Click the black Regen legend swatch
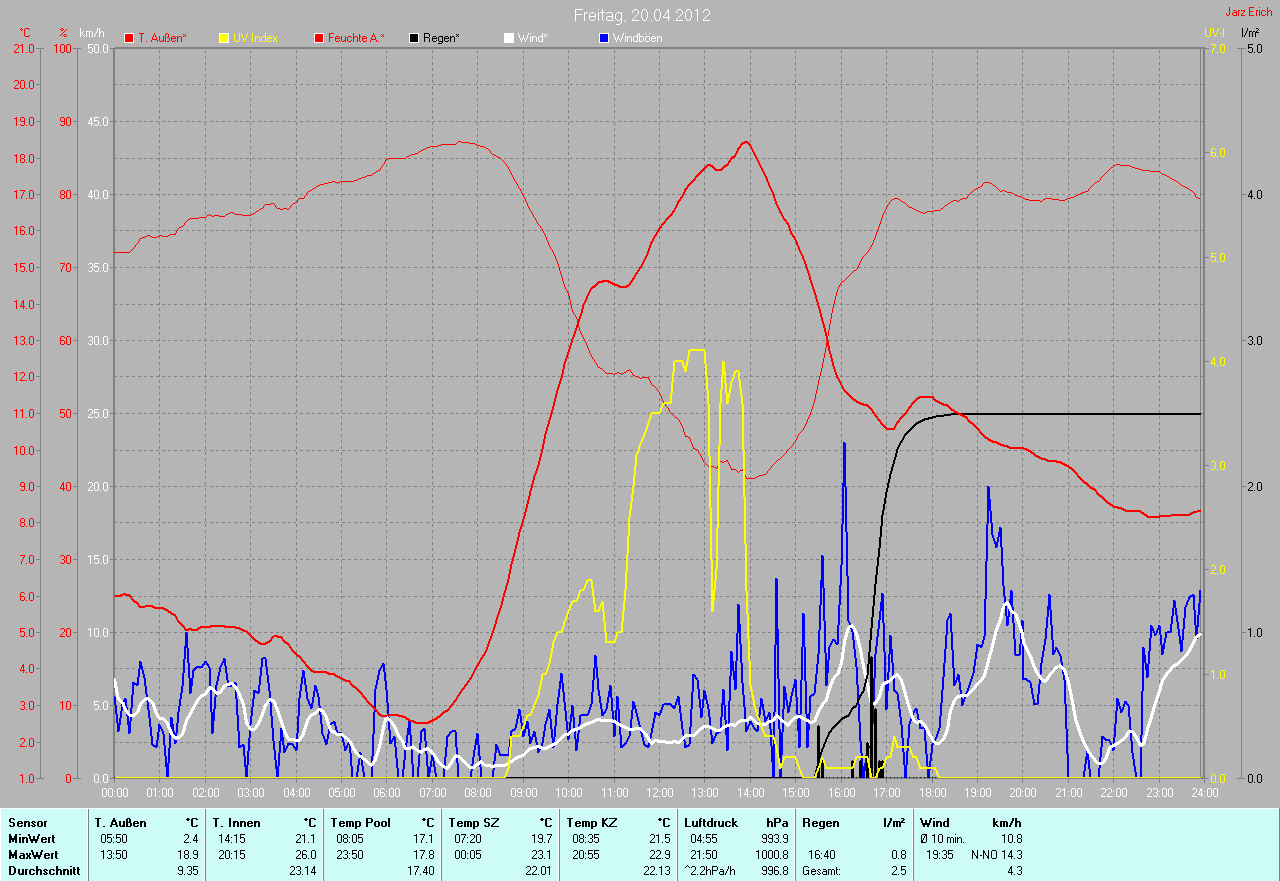 tap(414, 38)
